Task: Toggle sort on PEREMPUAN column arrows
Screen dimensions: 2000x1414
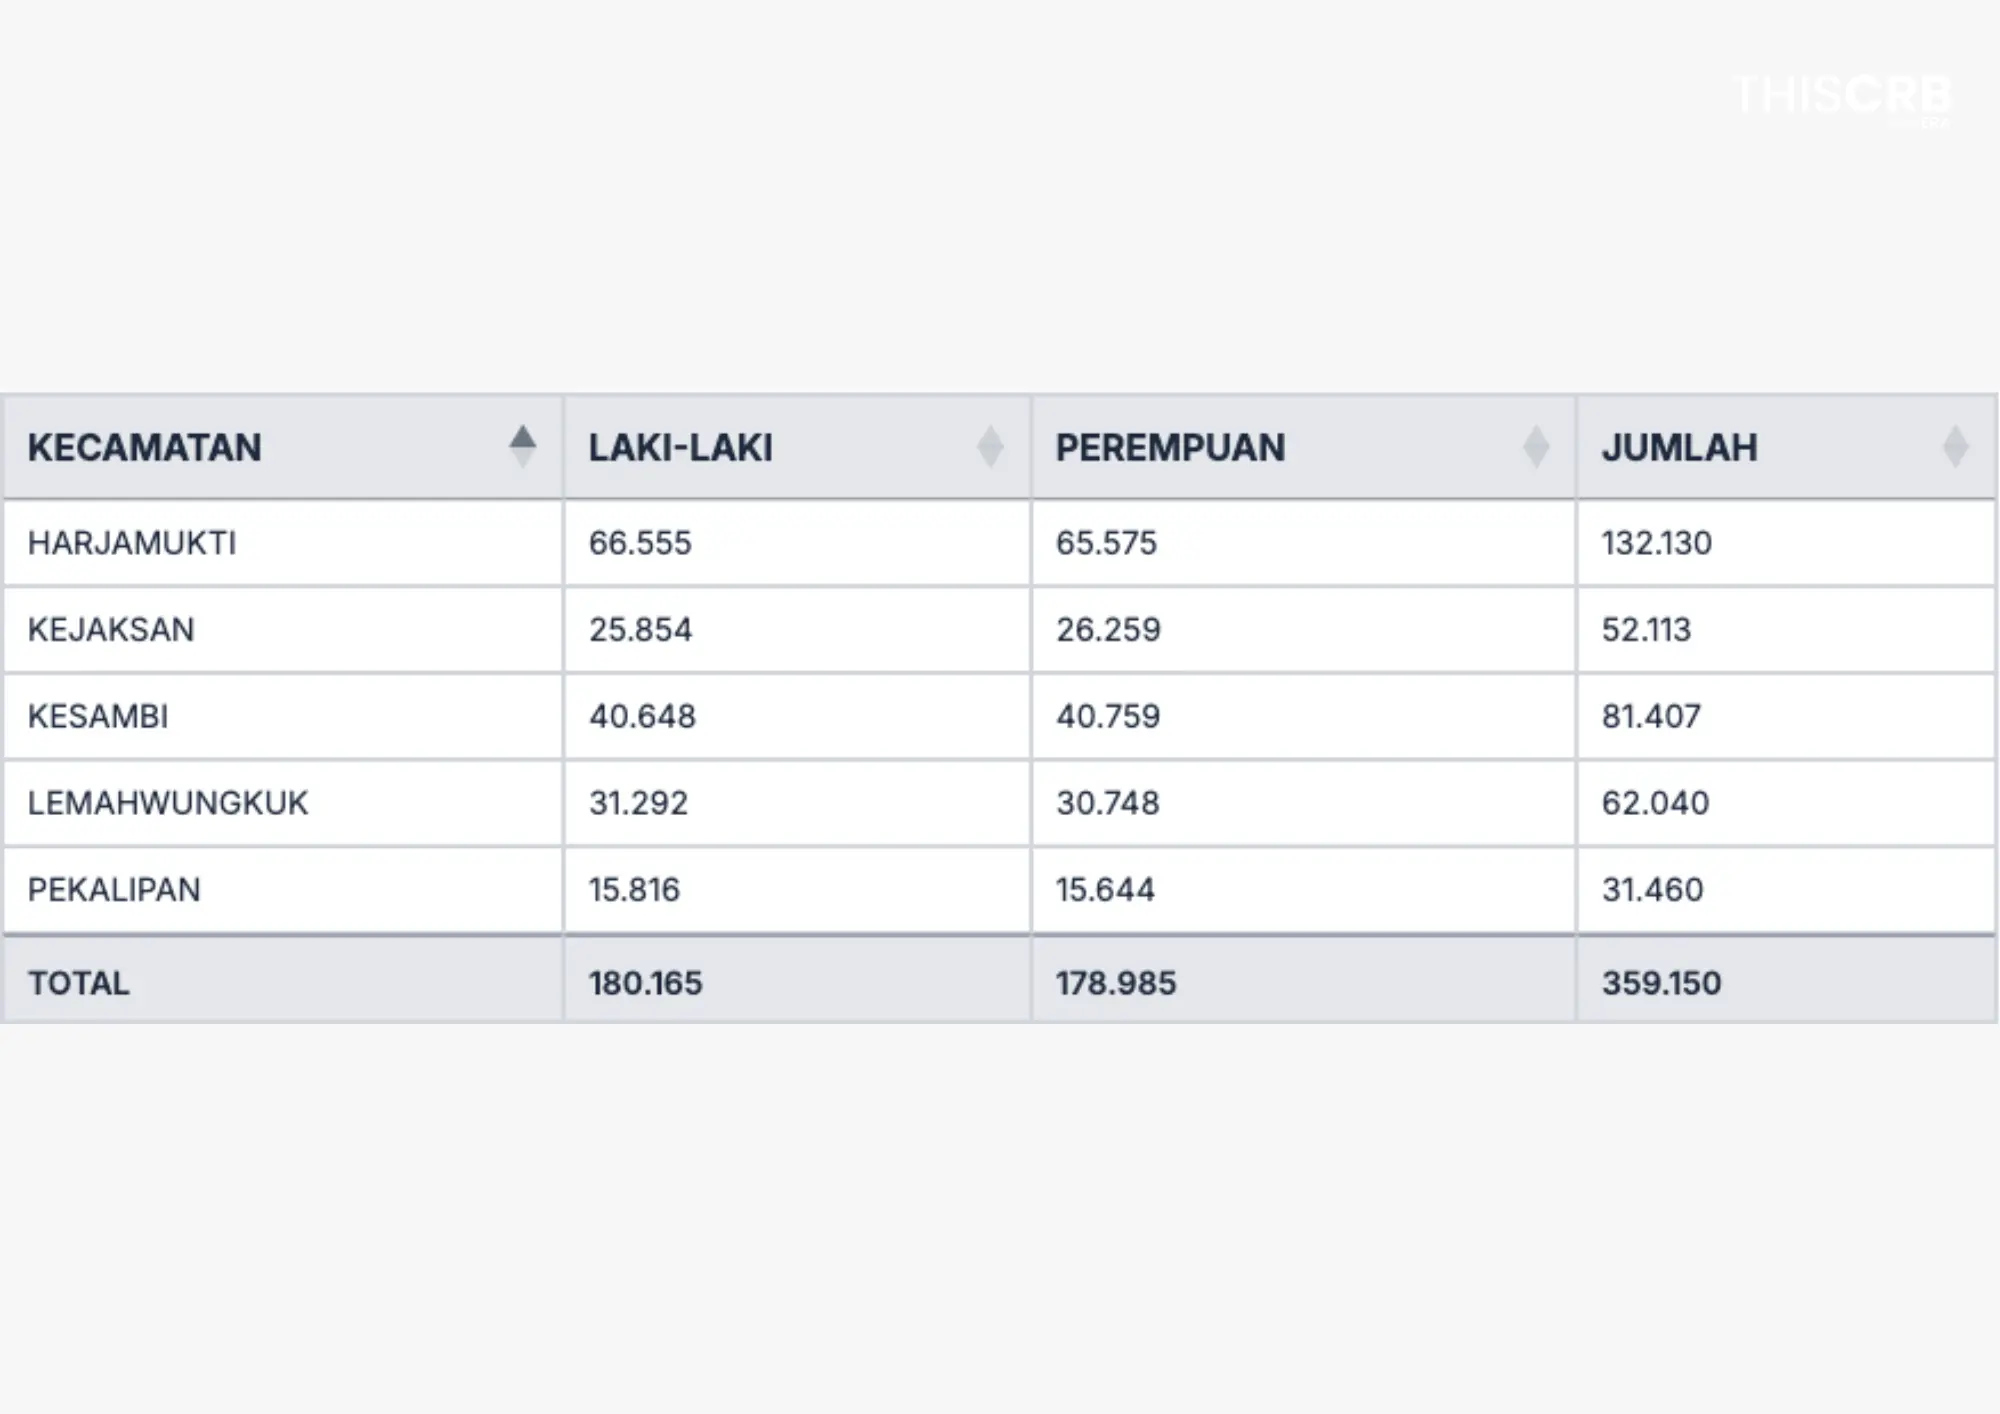Action: tap(1536, 446)
